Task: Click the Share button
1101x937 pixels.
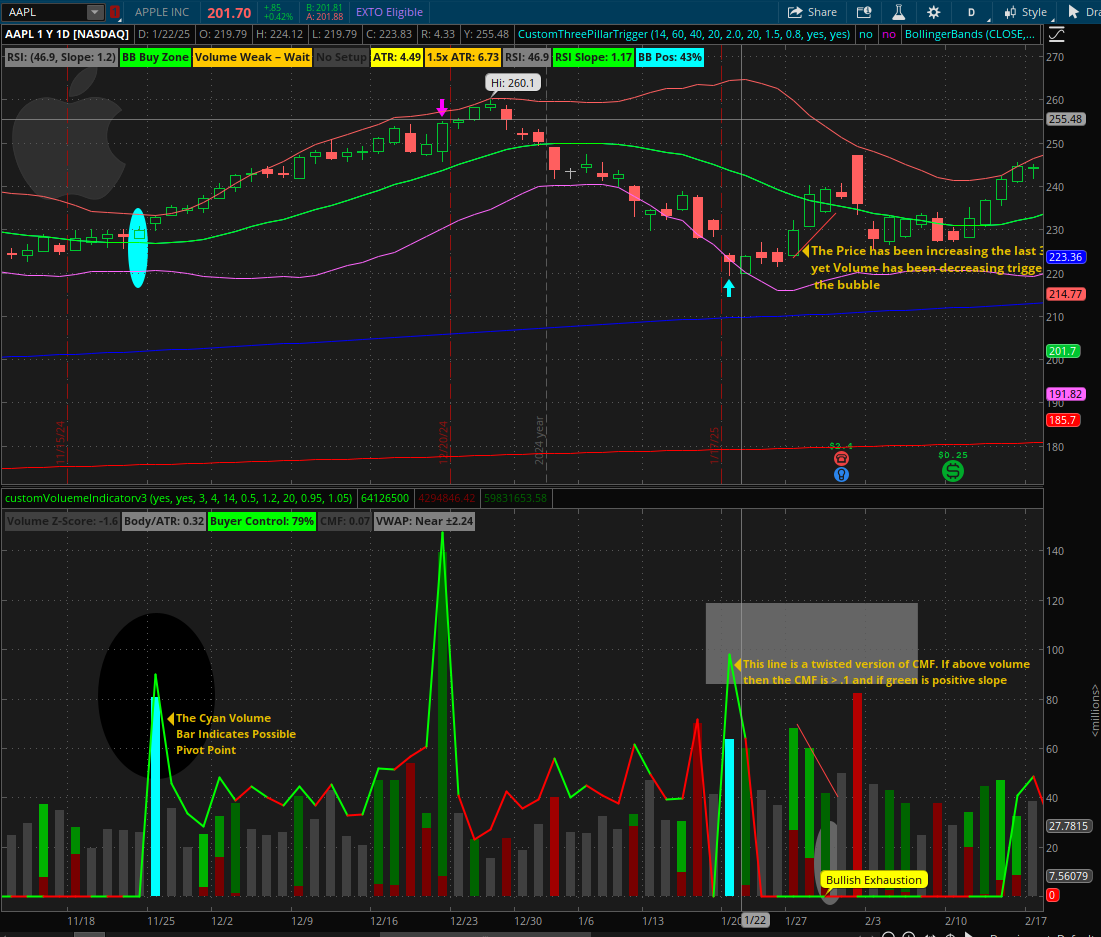Action: [812, 12]
